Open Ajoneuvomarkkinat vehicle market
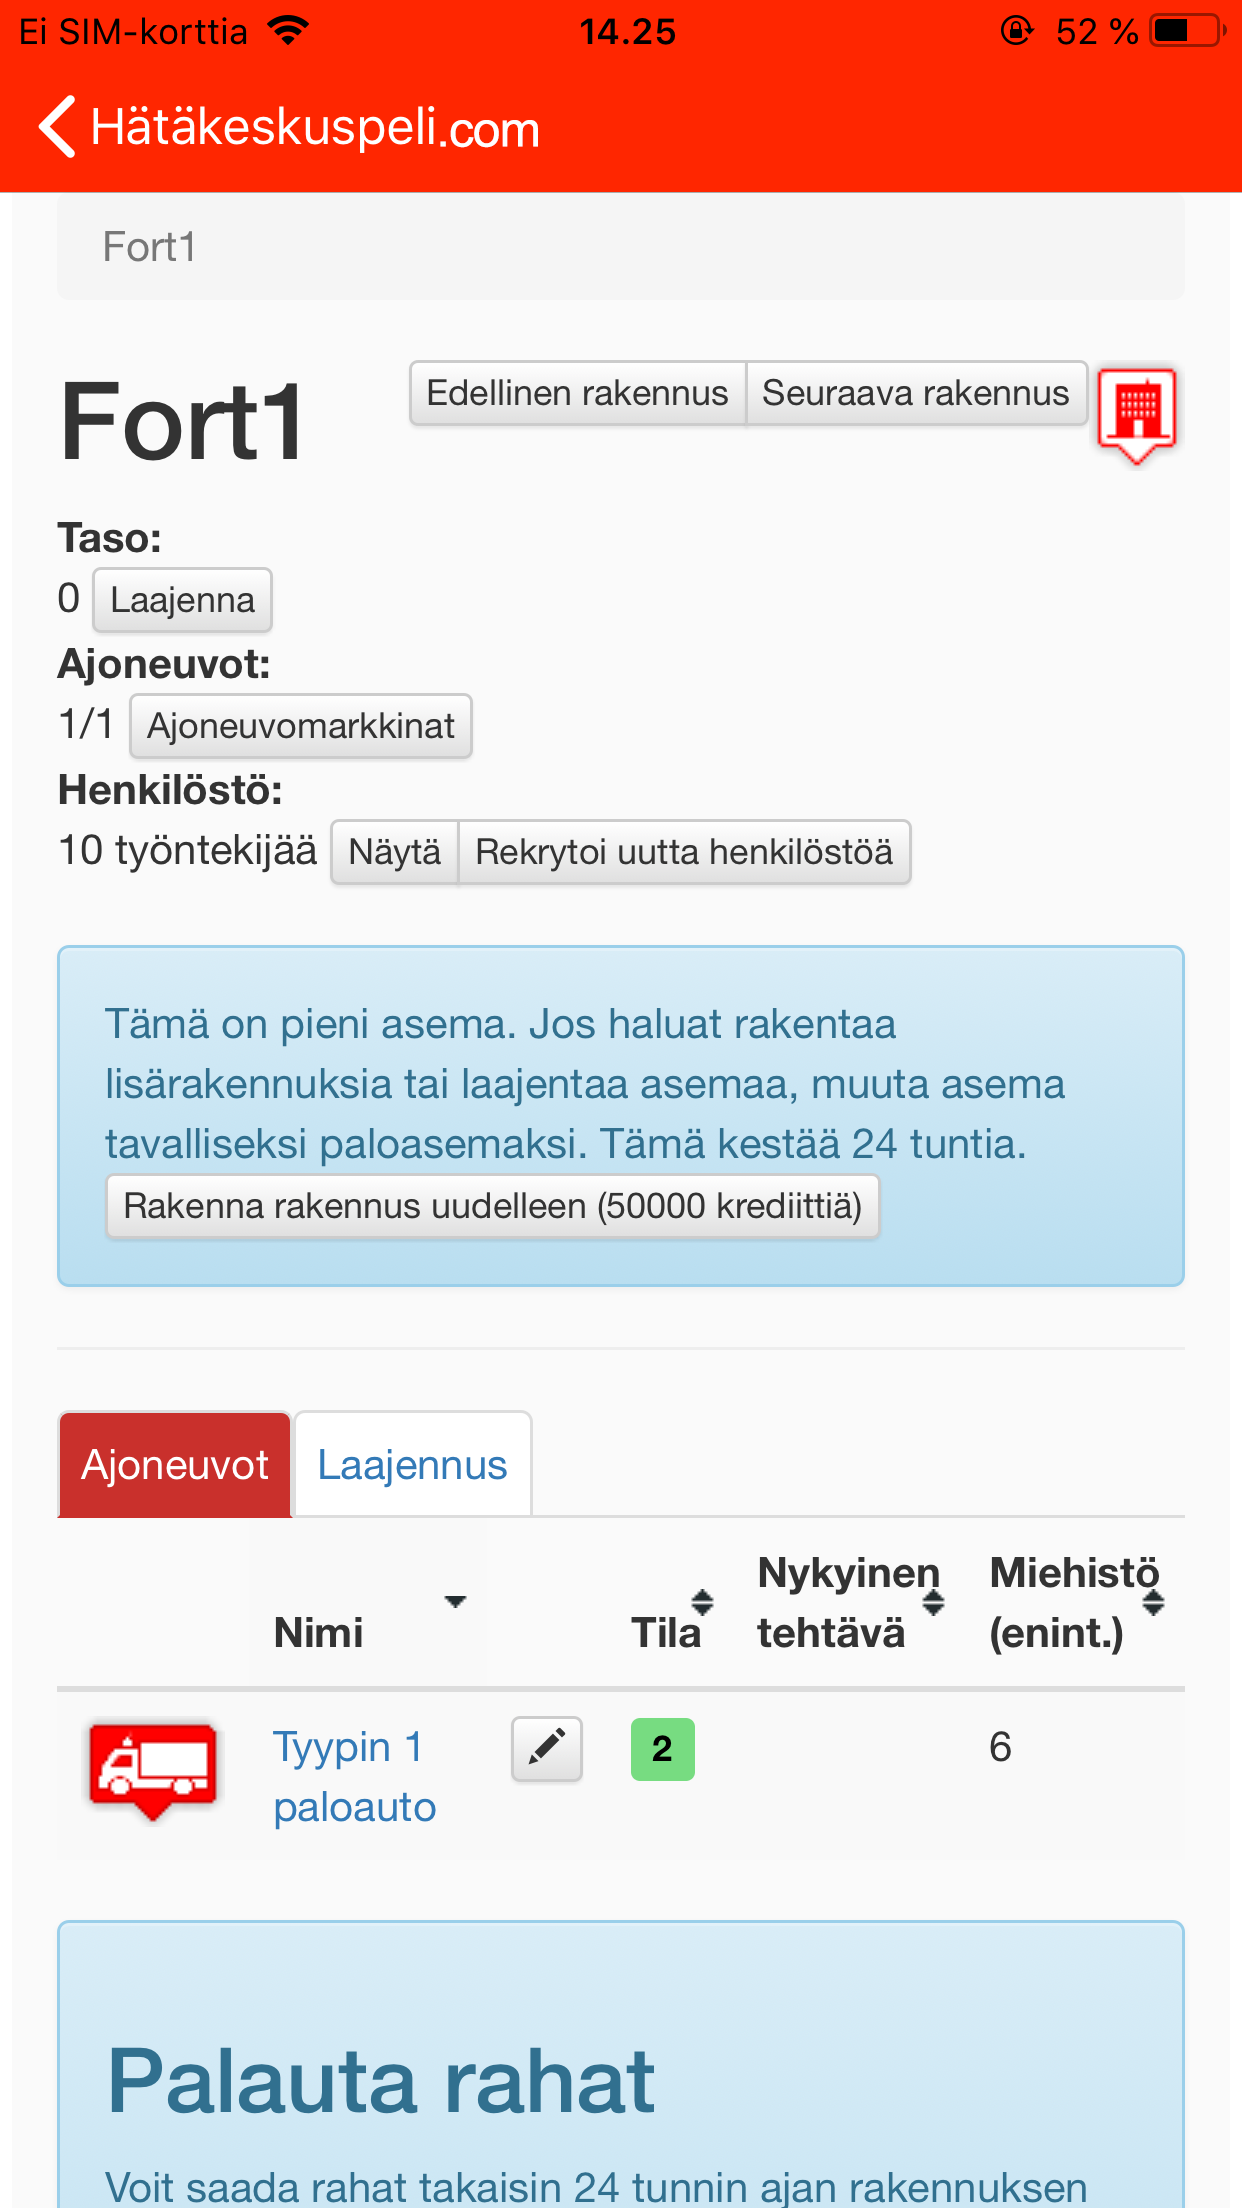 point(300,726)
